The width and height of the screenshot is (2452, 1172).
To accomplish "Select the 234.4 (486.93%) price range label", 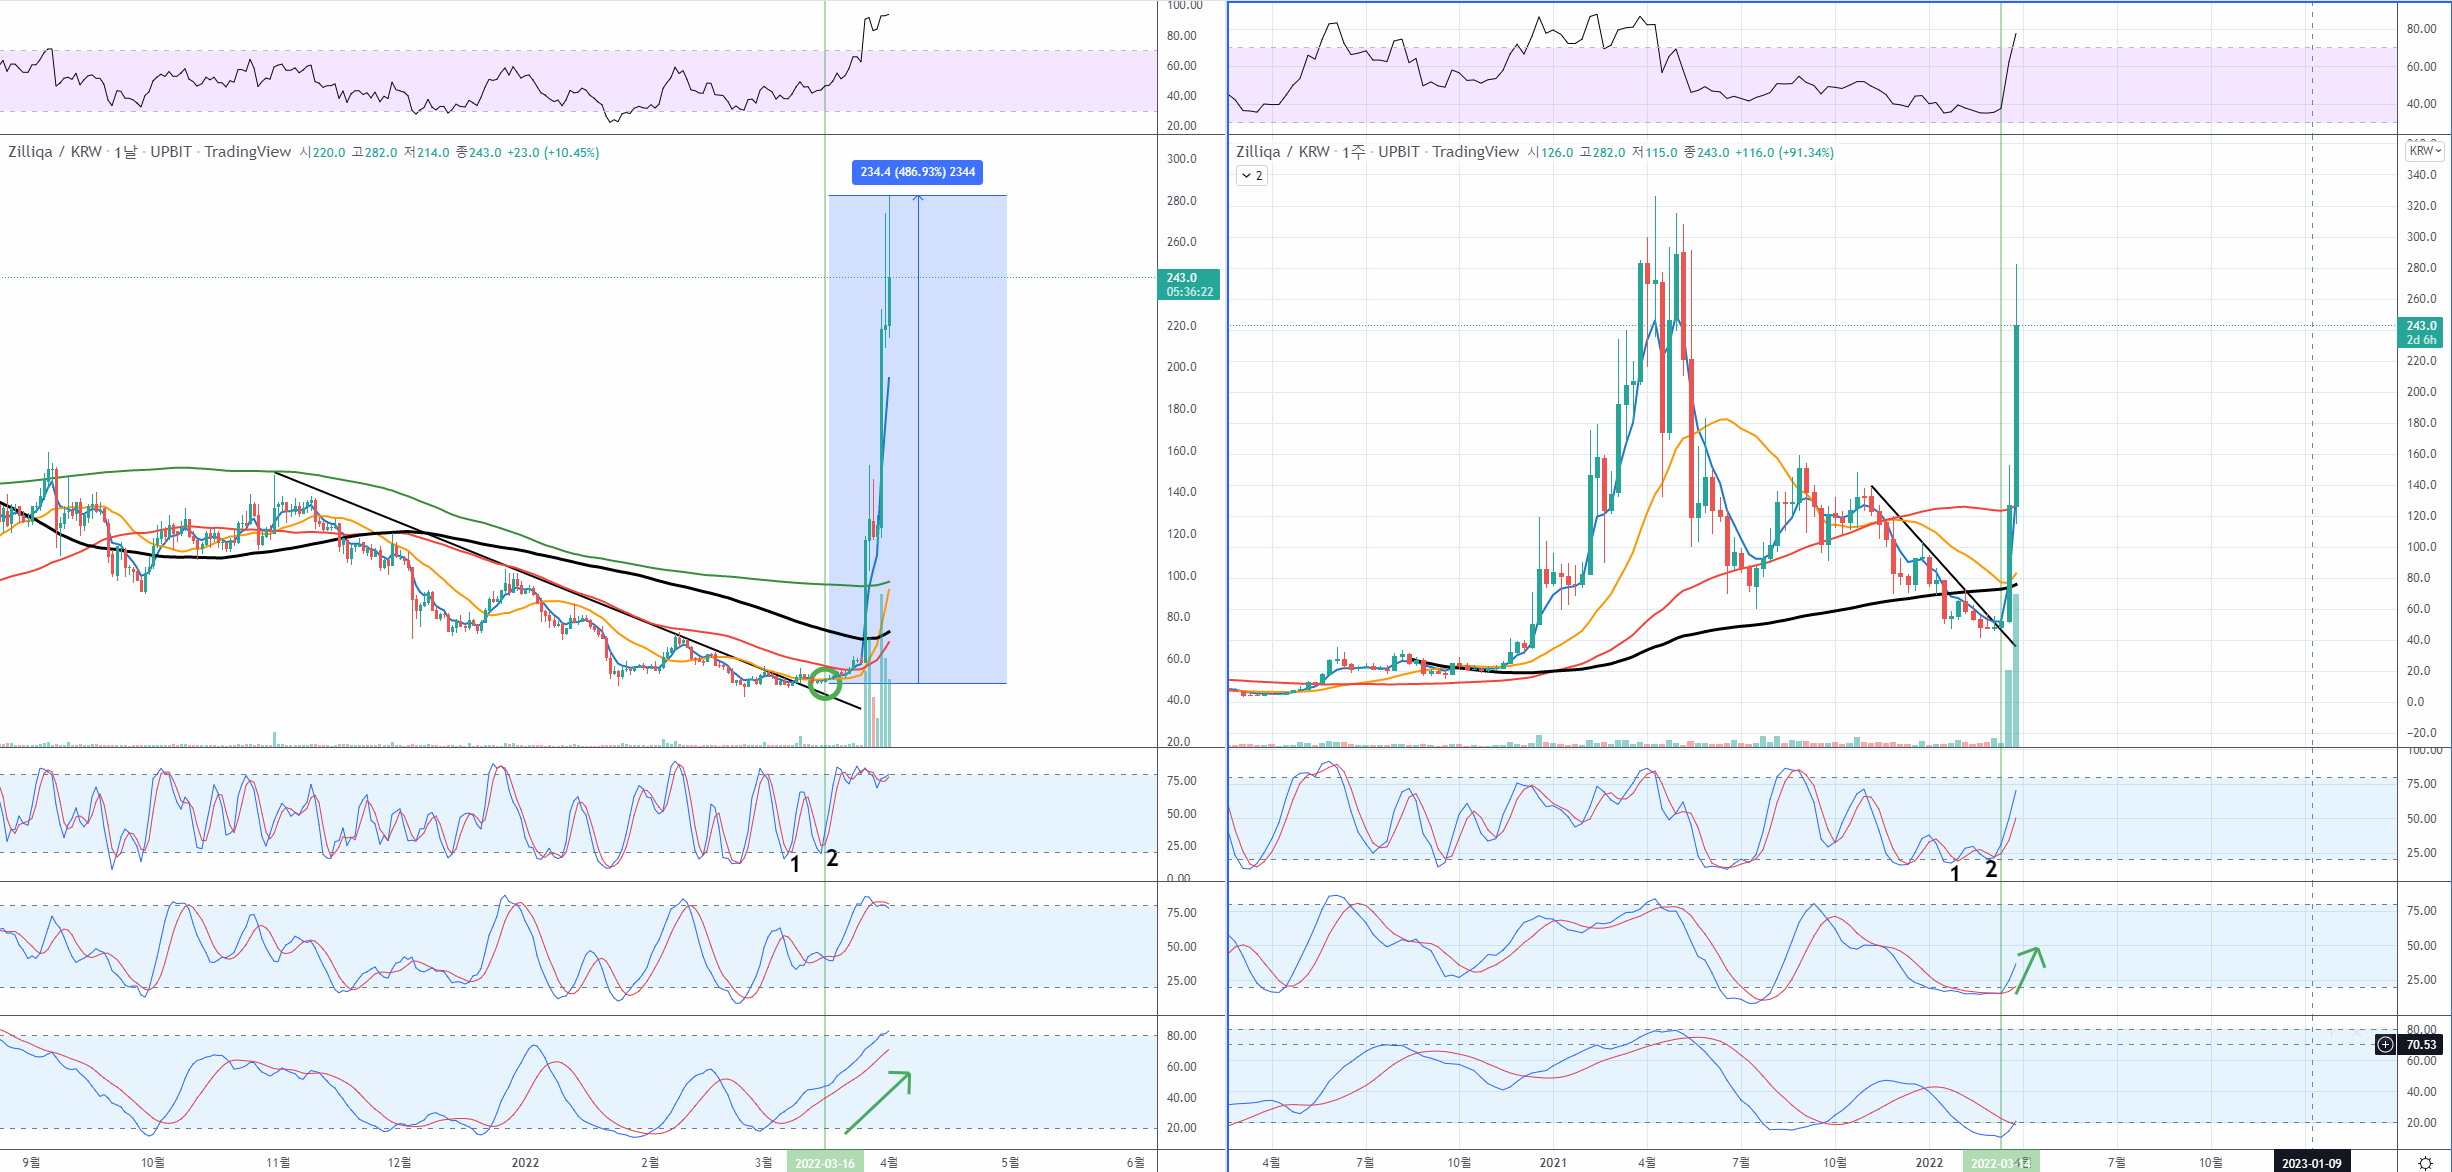I will pyautogui.click(x=917, y=172).
